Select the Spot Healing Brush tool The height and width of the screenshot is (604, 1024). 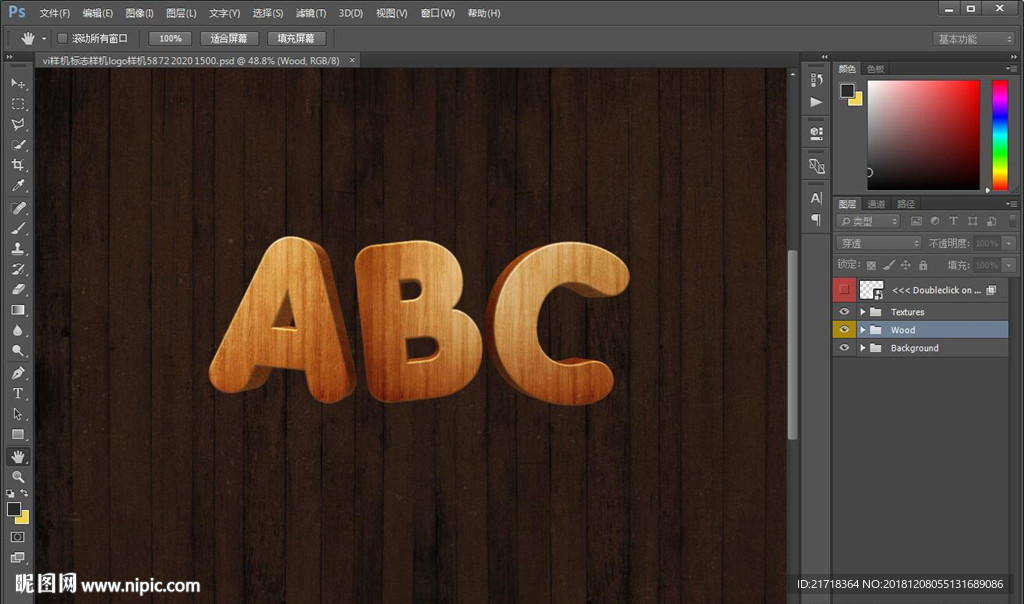[18, 208]
